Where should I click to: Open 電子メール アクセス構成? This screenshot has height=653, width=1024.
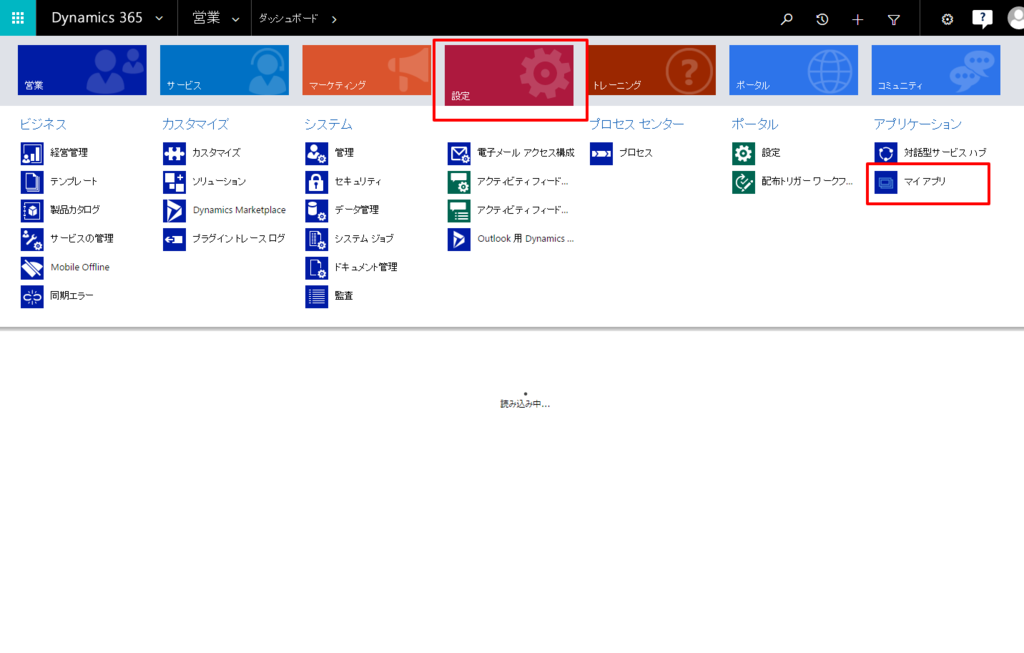pos(526,153)
